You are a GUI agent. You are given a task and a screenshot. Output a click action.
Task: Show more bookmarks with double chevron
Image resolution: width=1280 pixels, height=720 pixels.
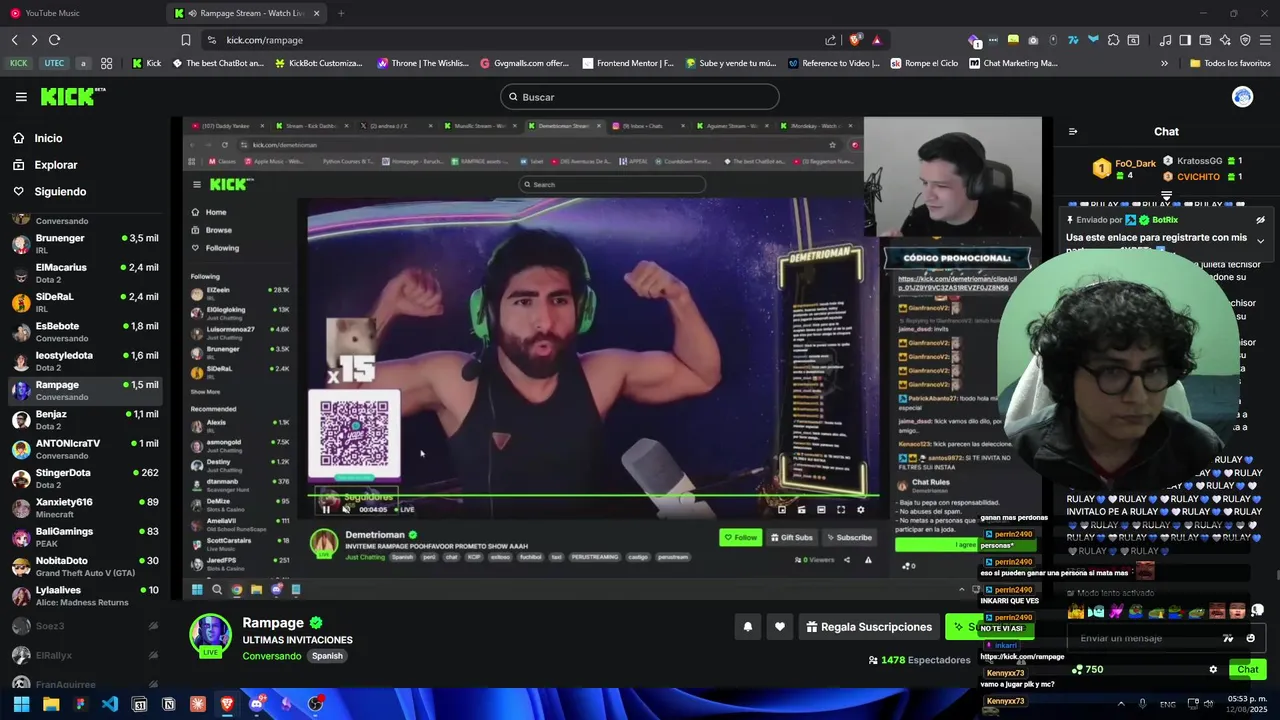tap(1164, 63)
